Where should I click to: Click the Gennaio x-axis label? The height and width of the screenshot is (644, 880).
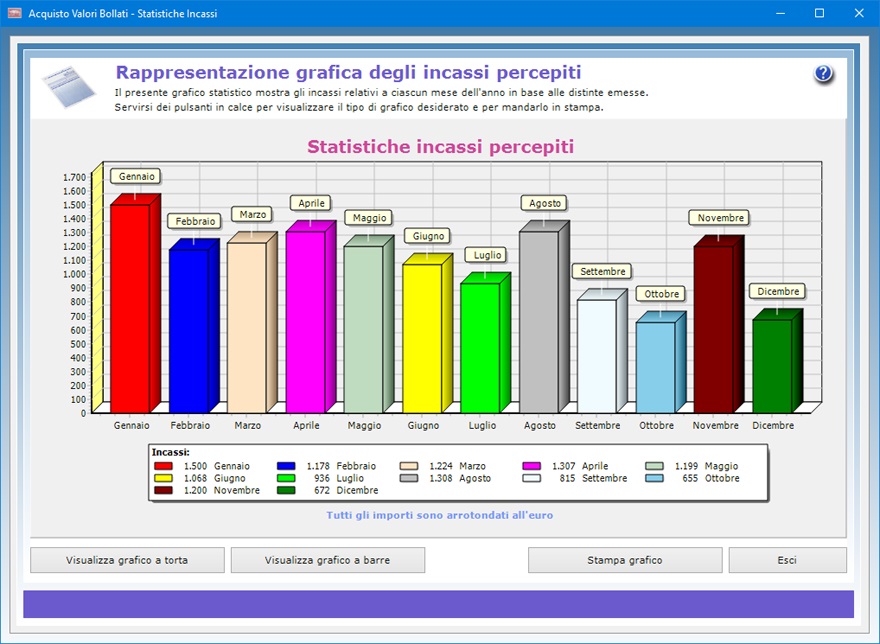pos(131,426)
